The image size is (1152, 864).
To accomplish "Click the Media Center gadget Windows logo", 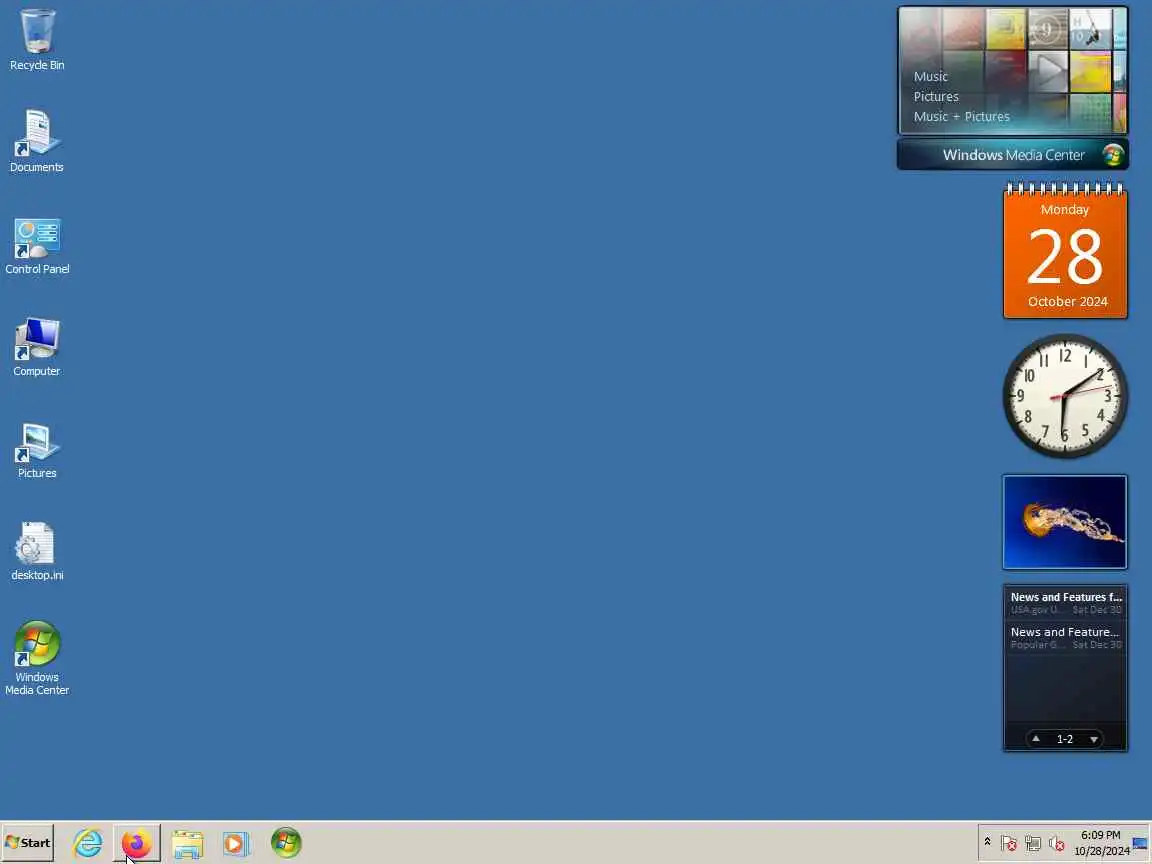I will 1113,155.
